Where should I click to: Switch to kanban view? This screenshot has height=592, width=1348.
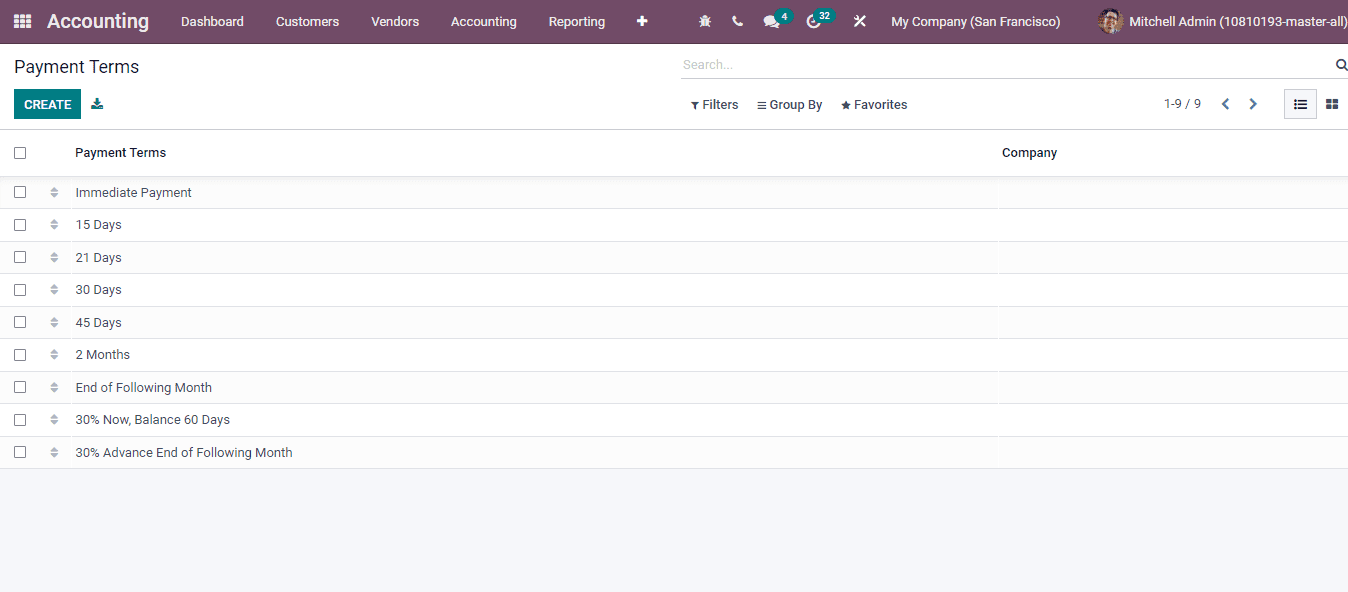pos(1331,103)
